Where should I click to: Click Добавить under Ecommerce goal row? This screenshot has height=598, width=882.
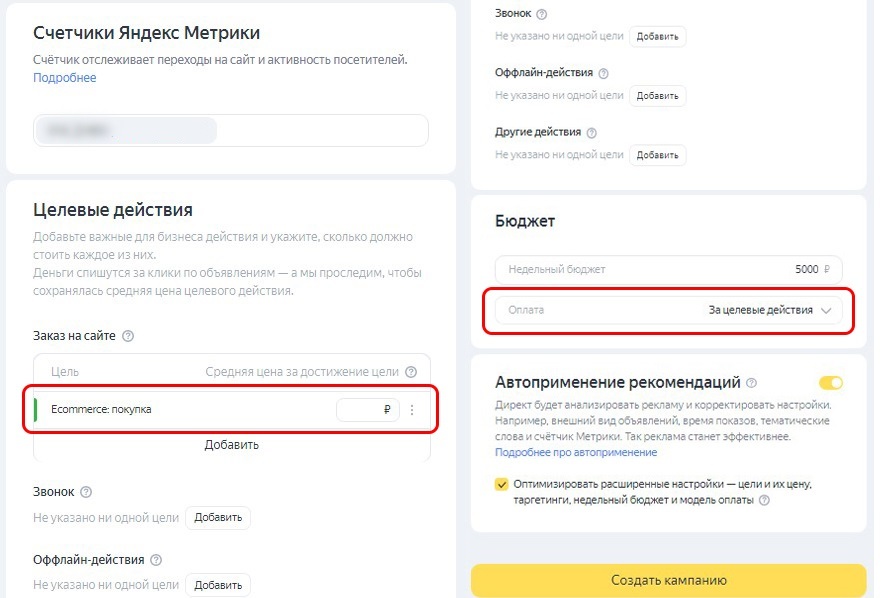231,445
